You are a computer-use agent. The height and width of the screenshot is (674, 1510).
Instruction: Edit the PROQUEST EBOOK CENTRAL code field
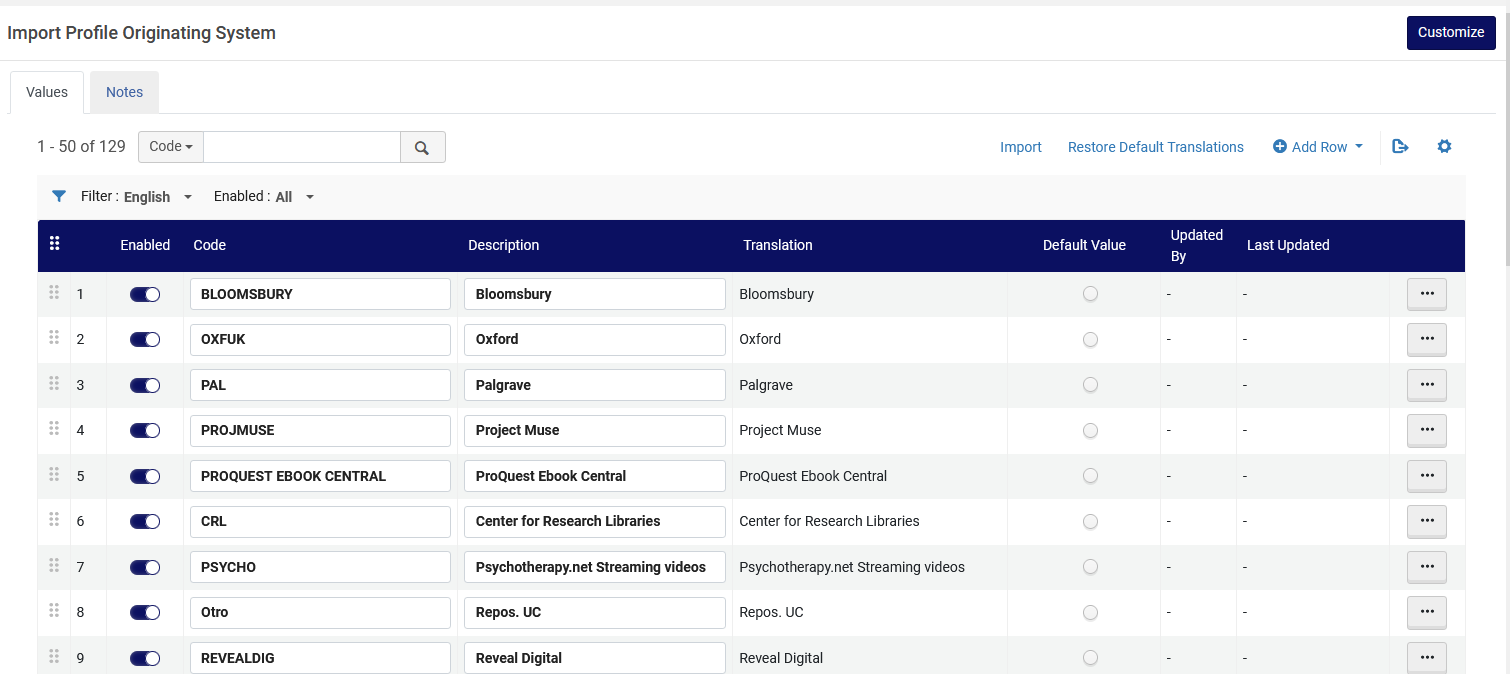320,476
